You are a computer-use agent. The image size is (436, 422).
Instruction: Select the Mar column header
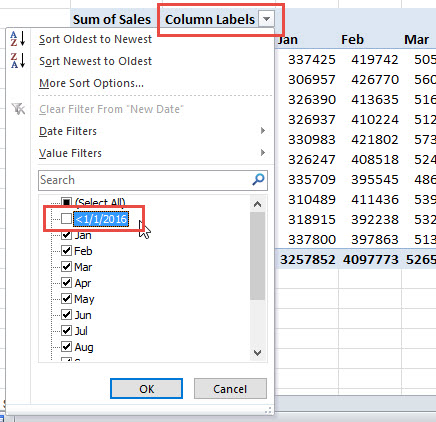[416, 40]
